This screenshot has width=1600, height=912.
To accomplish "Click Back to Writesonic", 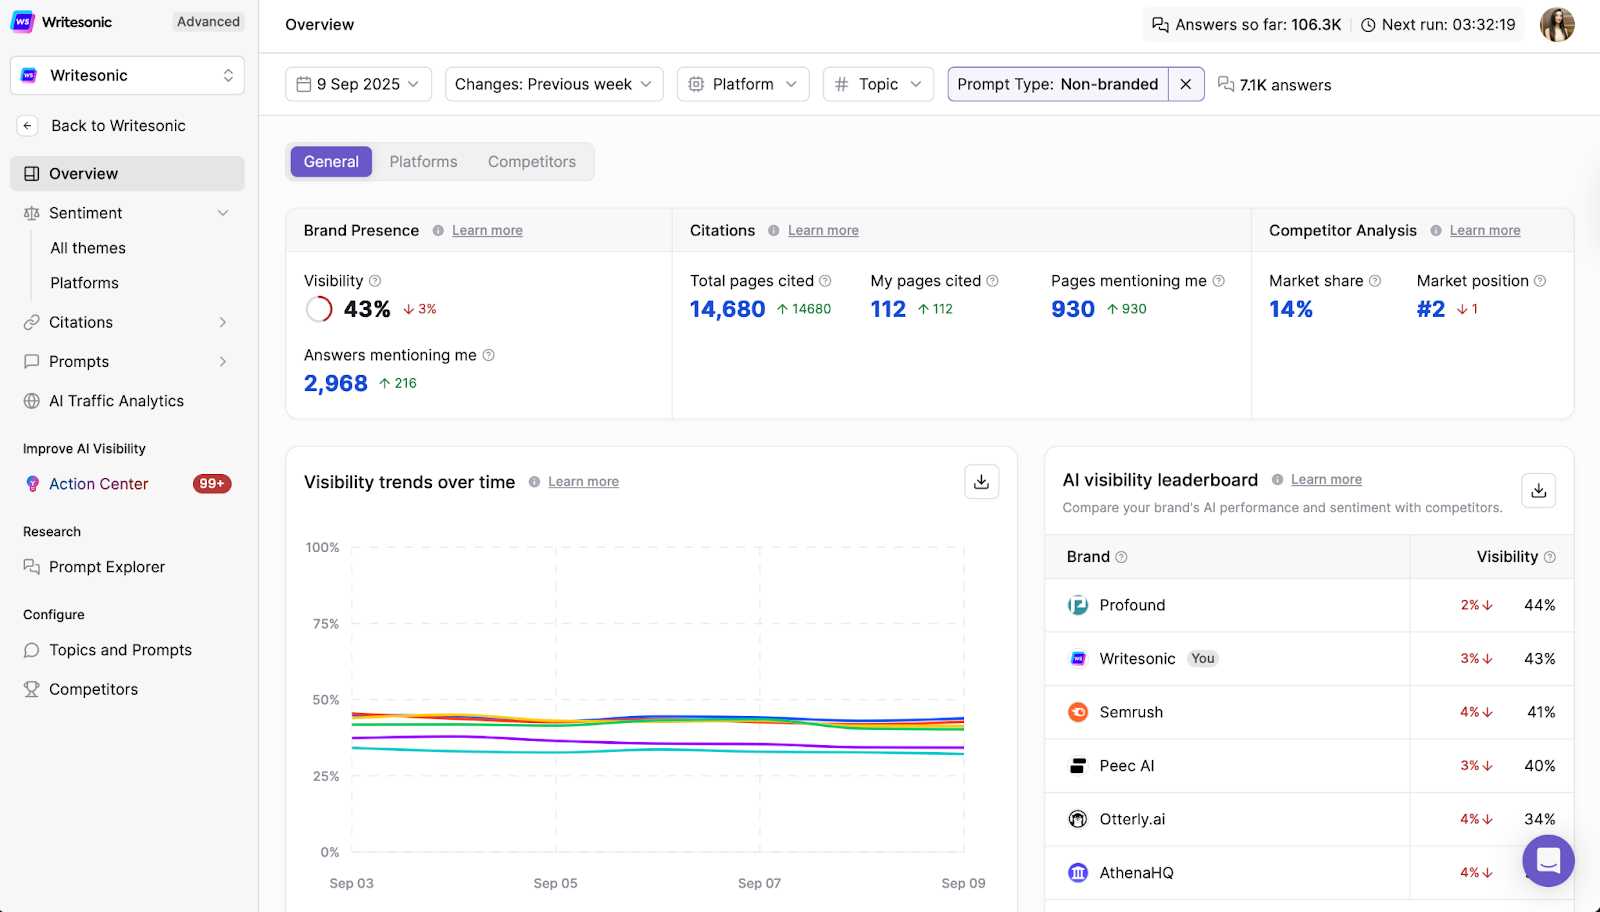I will (x=118, y=126).
